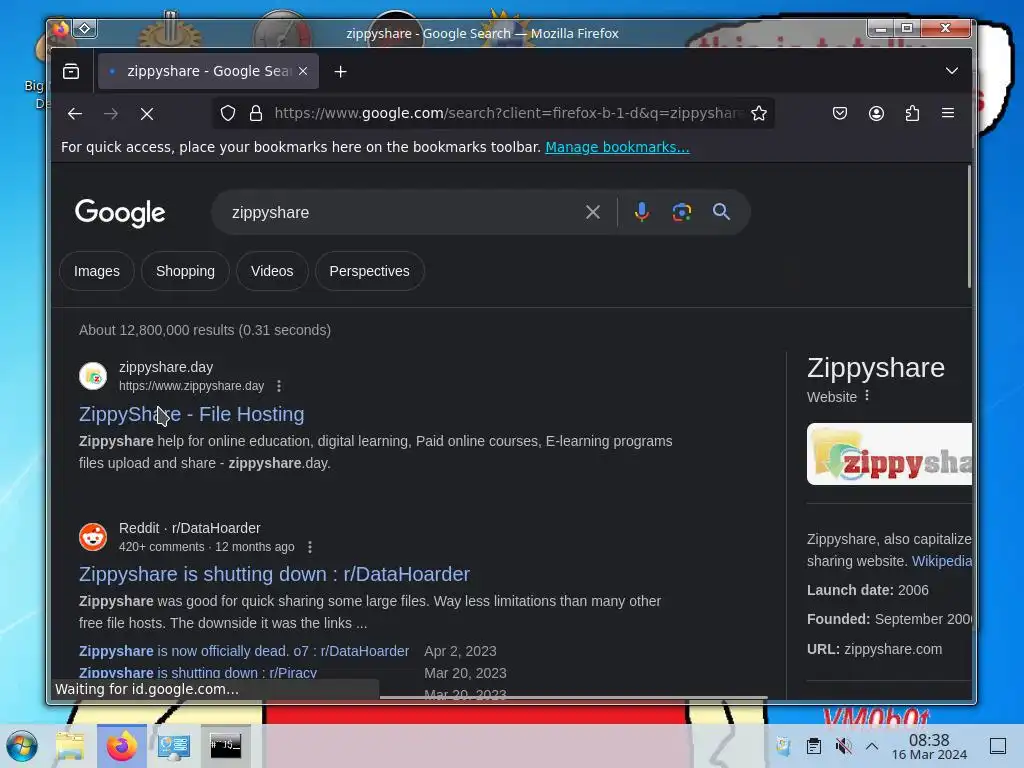
Task: Open Zippyshare is shutting down r/DataHoarder
Action: pos(274,574)
